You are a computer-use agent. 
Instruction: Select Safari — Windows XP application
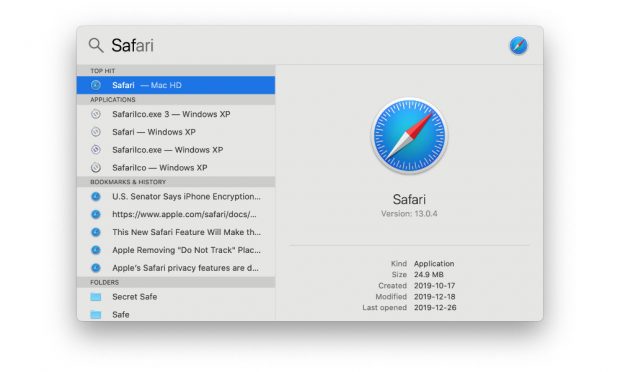176,132
